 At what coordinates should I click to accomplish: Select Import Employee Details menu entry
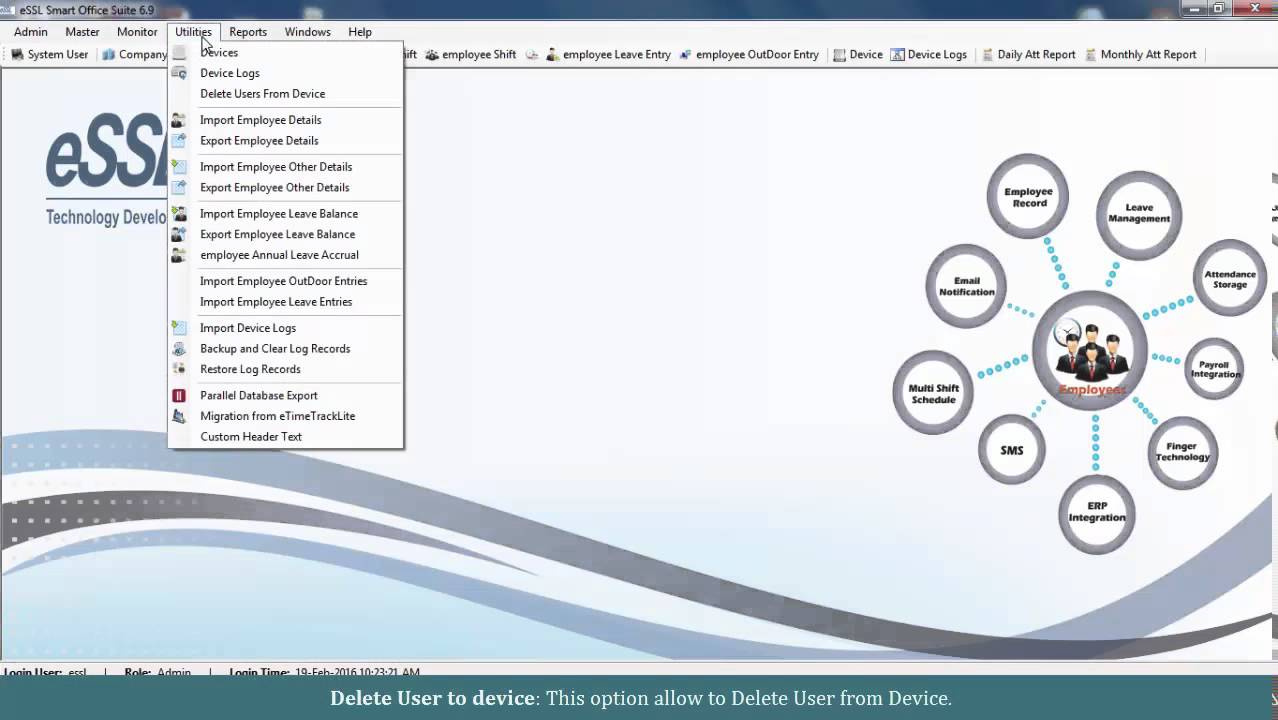286,120
